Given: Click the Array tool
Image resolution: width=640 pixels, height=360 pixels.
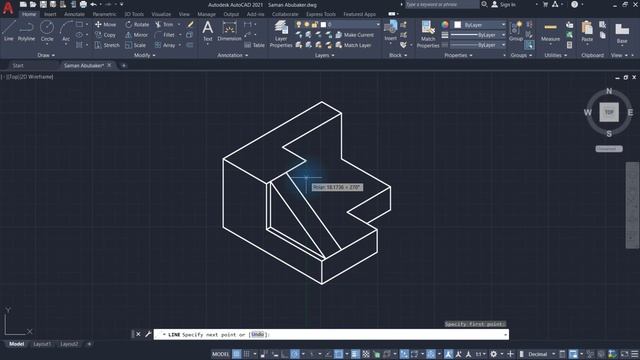Looking at the screenshot, I should [x=165, y=45].
